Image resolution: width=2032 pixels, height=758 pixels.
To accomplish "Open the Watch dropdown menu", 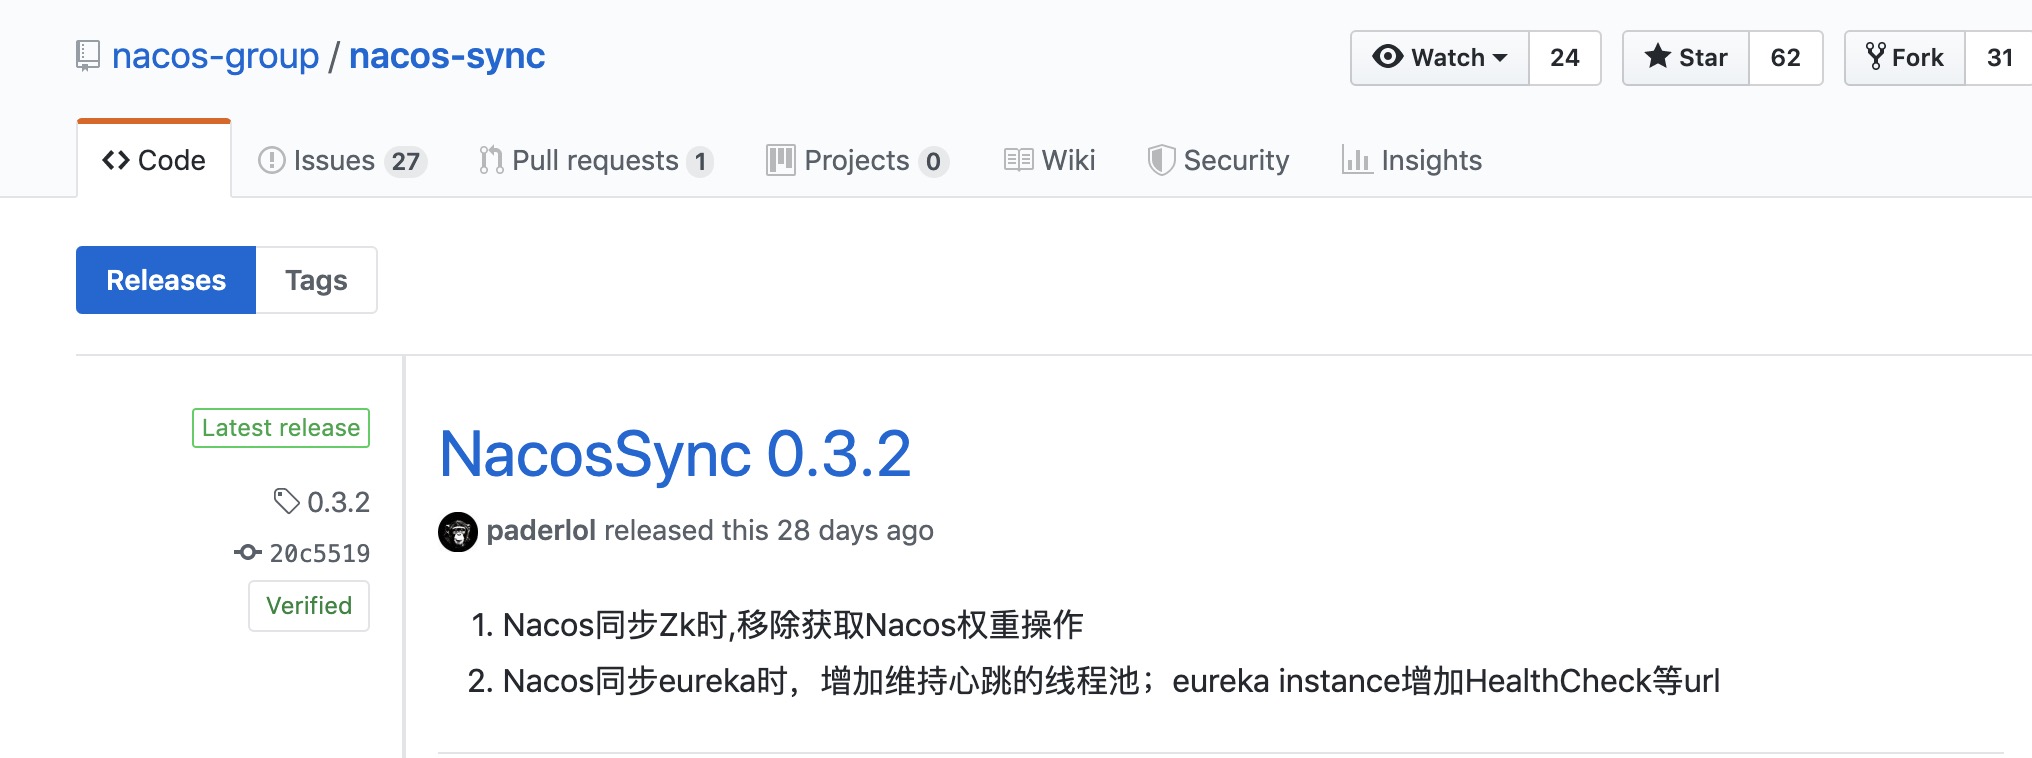I will [x=1439, y=58].
